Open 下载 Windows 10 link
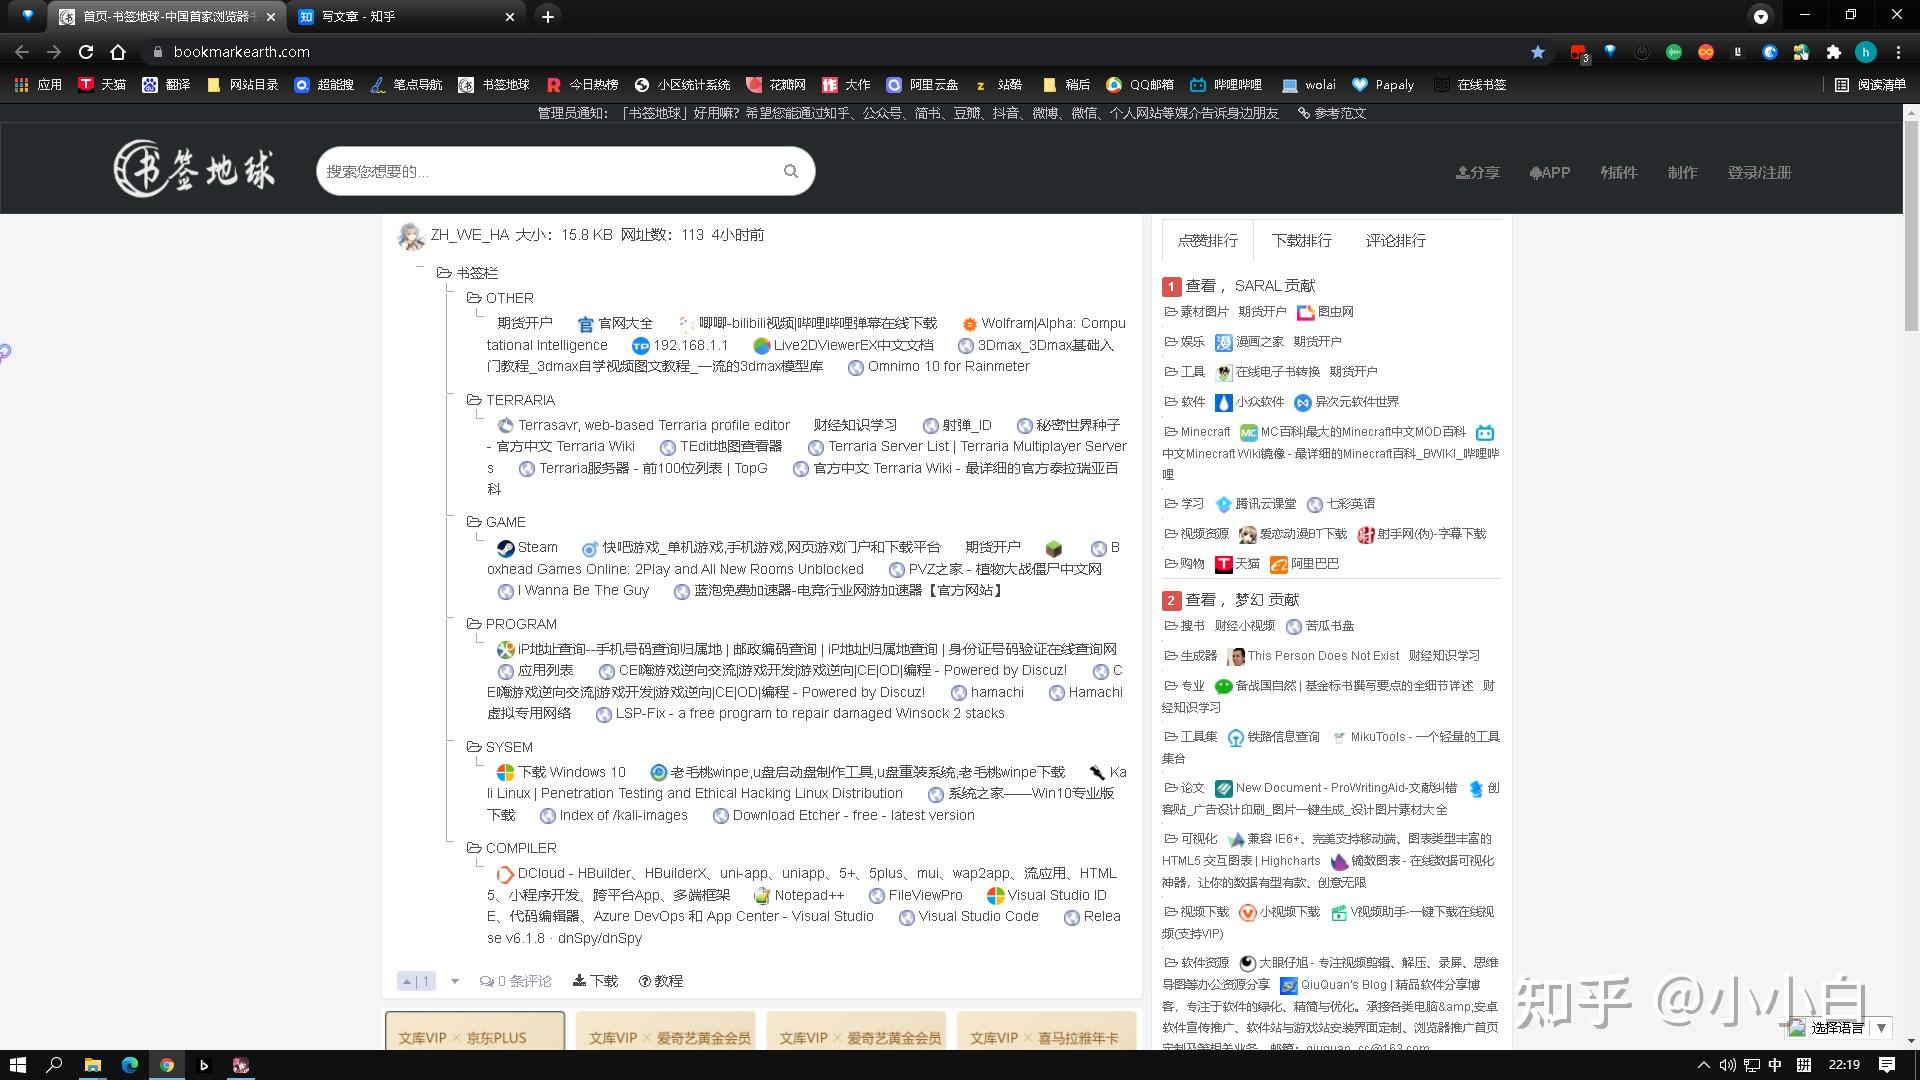 pyautogui.click(x=562, y=772)
